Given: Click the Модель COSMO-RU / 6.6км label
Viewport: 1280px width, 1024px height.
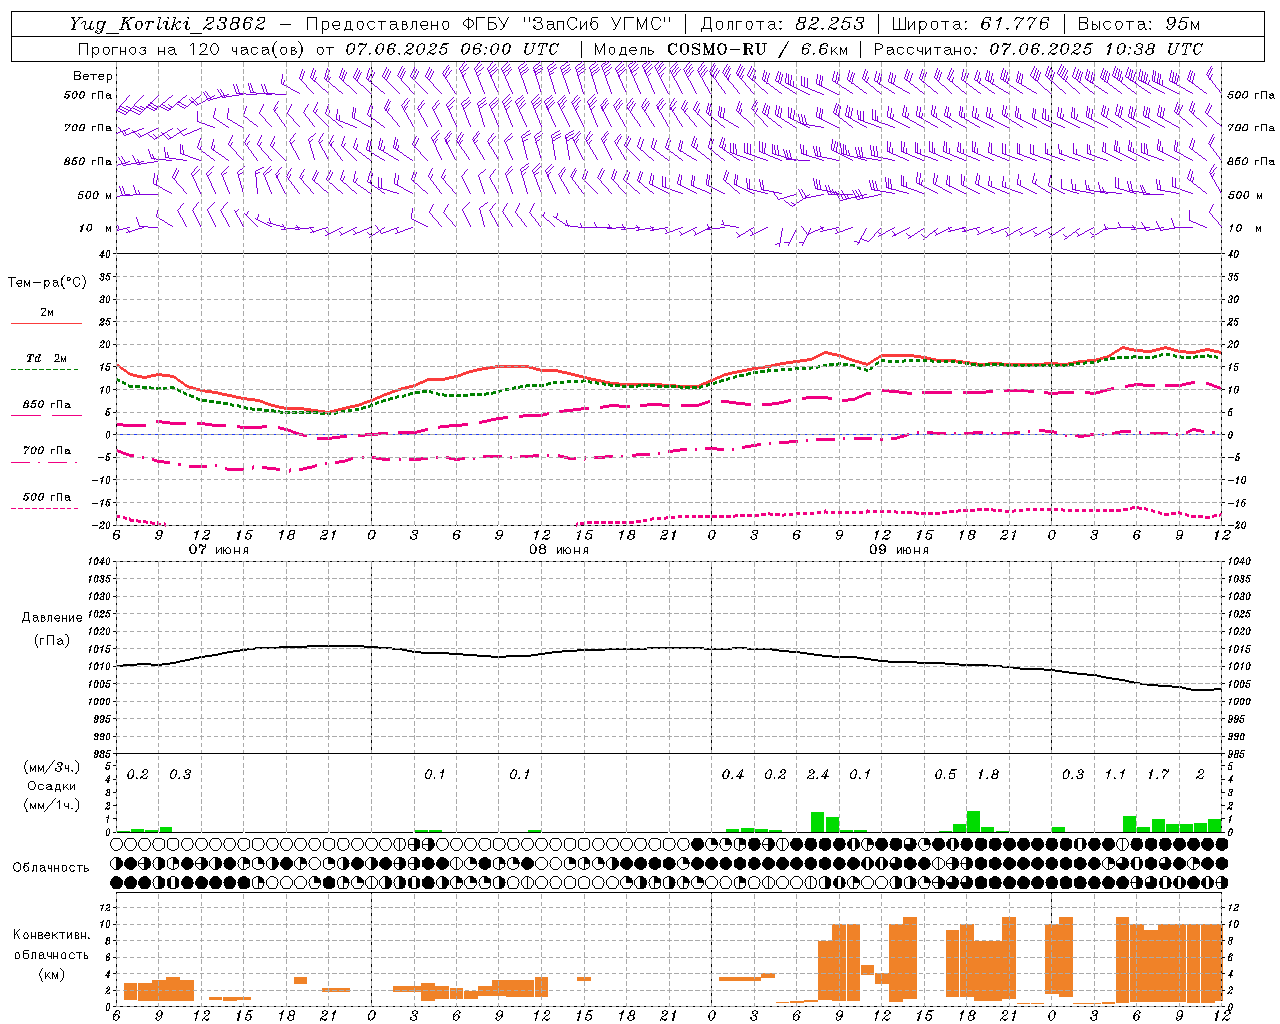Looking at the screenshot, I should point(720,49).
